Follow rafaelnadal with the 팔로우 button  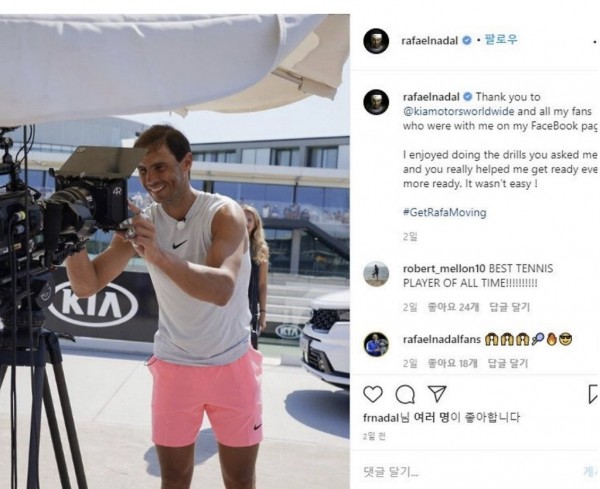pos(501,39)
